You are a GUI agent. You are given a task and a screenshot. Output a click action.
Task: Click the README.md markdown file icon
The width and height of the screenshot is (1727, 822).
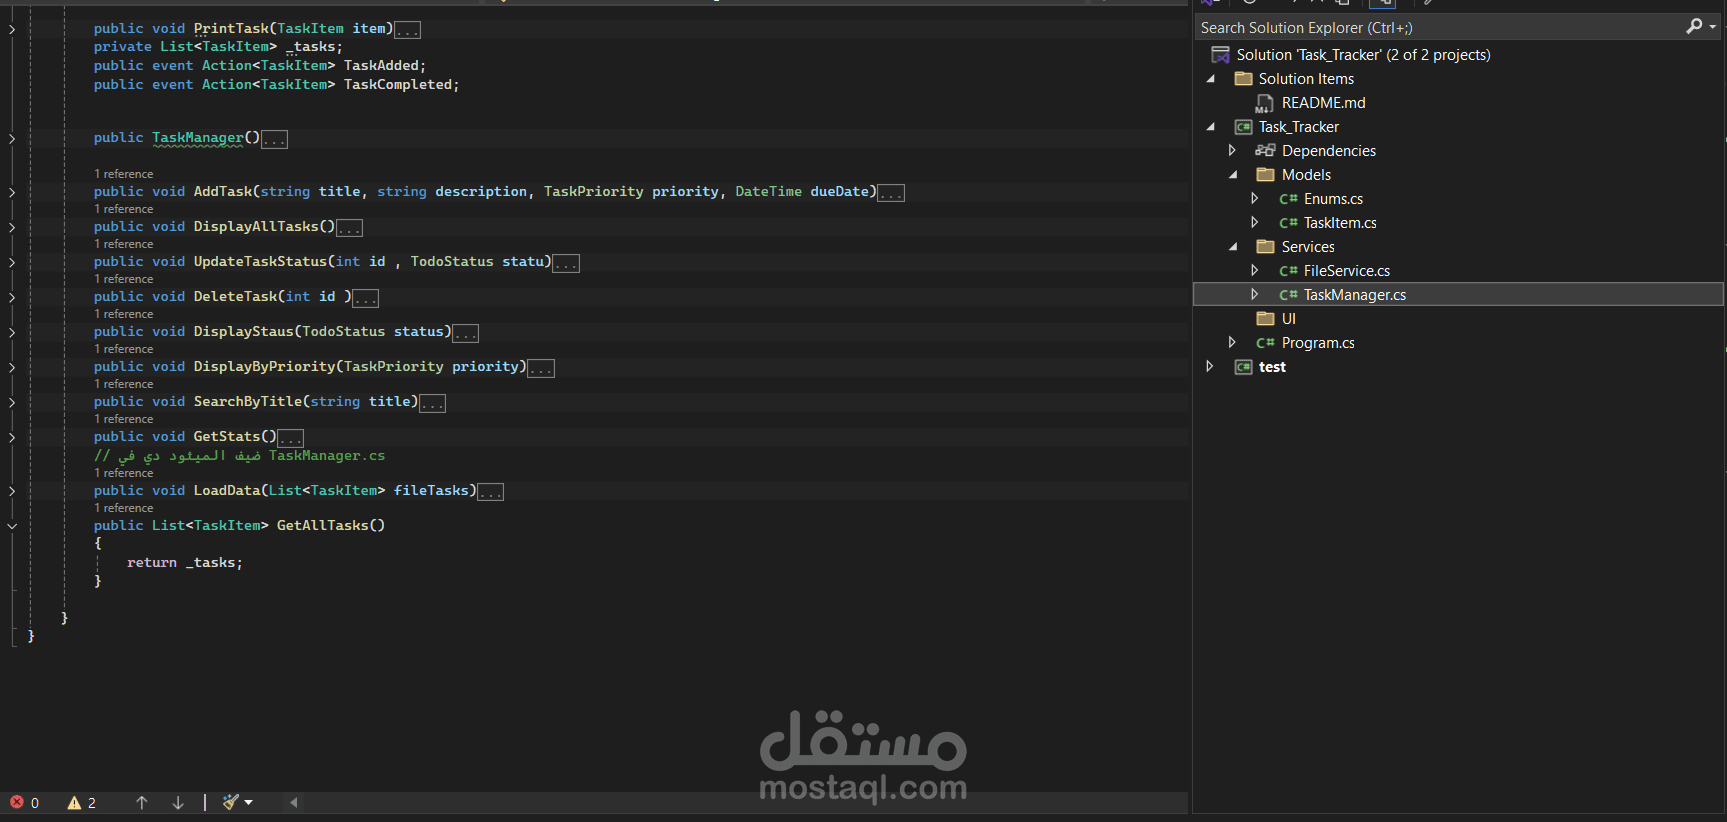(1264, 103)
